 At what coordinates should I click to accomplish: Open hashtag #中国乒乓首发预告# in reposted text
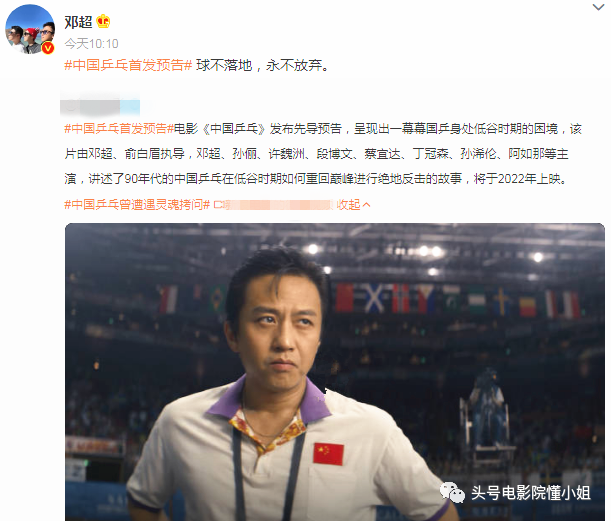[119, 128]
